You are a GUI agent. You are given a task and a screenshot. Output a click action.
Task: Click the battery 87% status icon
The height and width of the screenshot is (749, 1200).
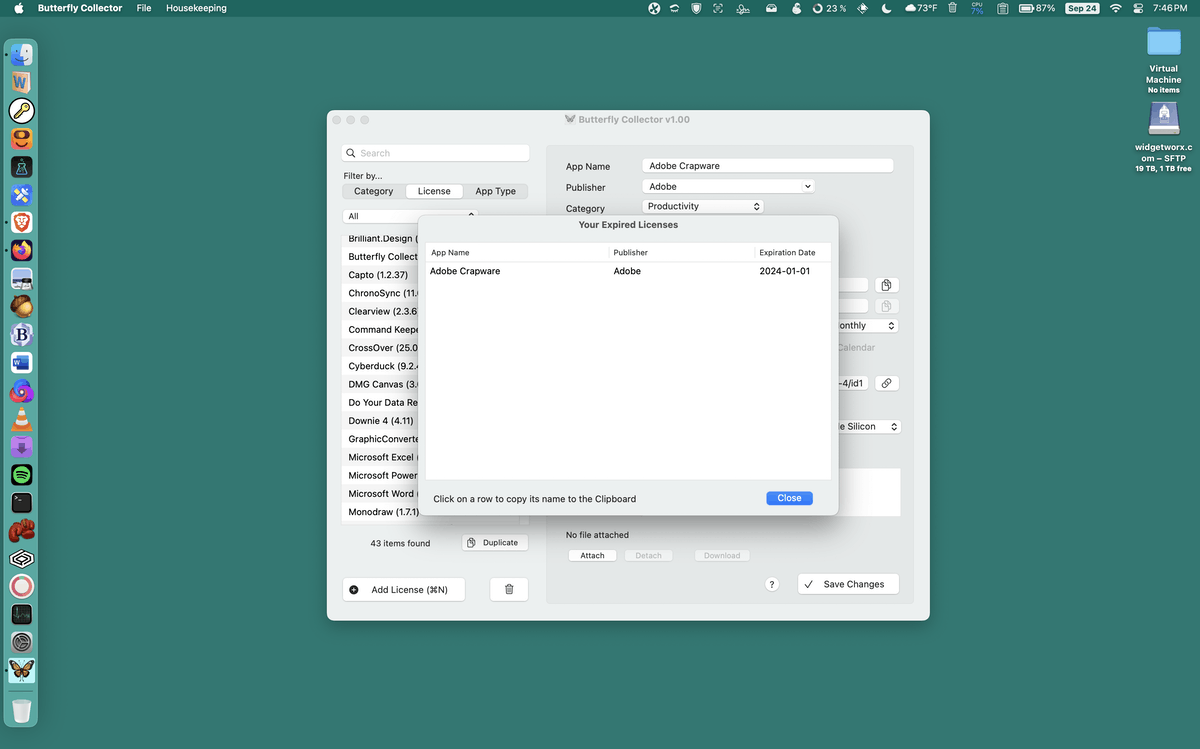tap(1037, 8)
